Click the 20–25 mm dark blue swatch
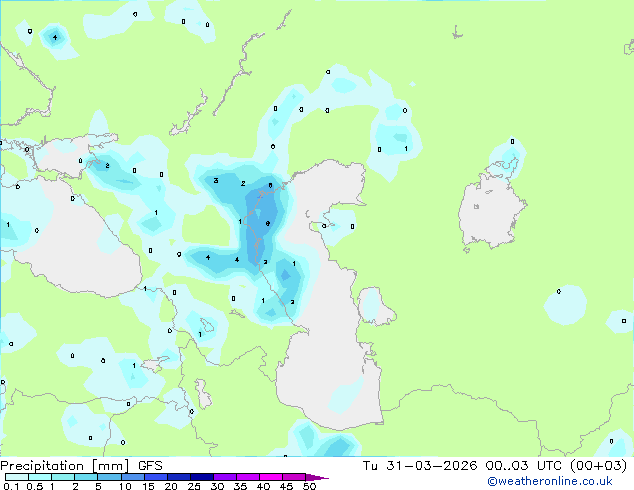Image resolution: width=634 pixels, height=490 pixels. click(179, 477)
